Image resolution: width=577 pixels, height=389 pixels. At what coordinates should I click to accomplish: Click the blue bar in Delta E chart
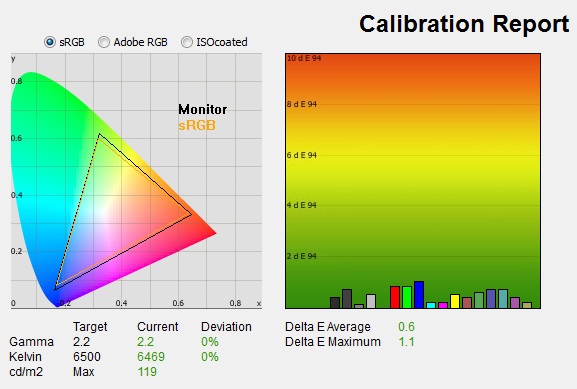pyautogui.click(x=419, y=294)
